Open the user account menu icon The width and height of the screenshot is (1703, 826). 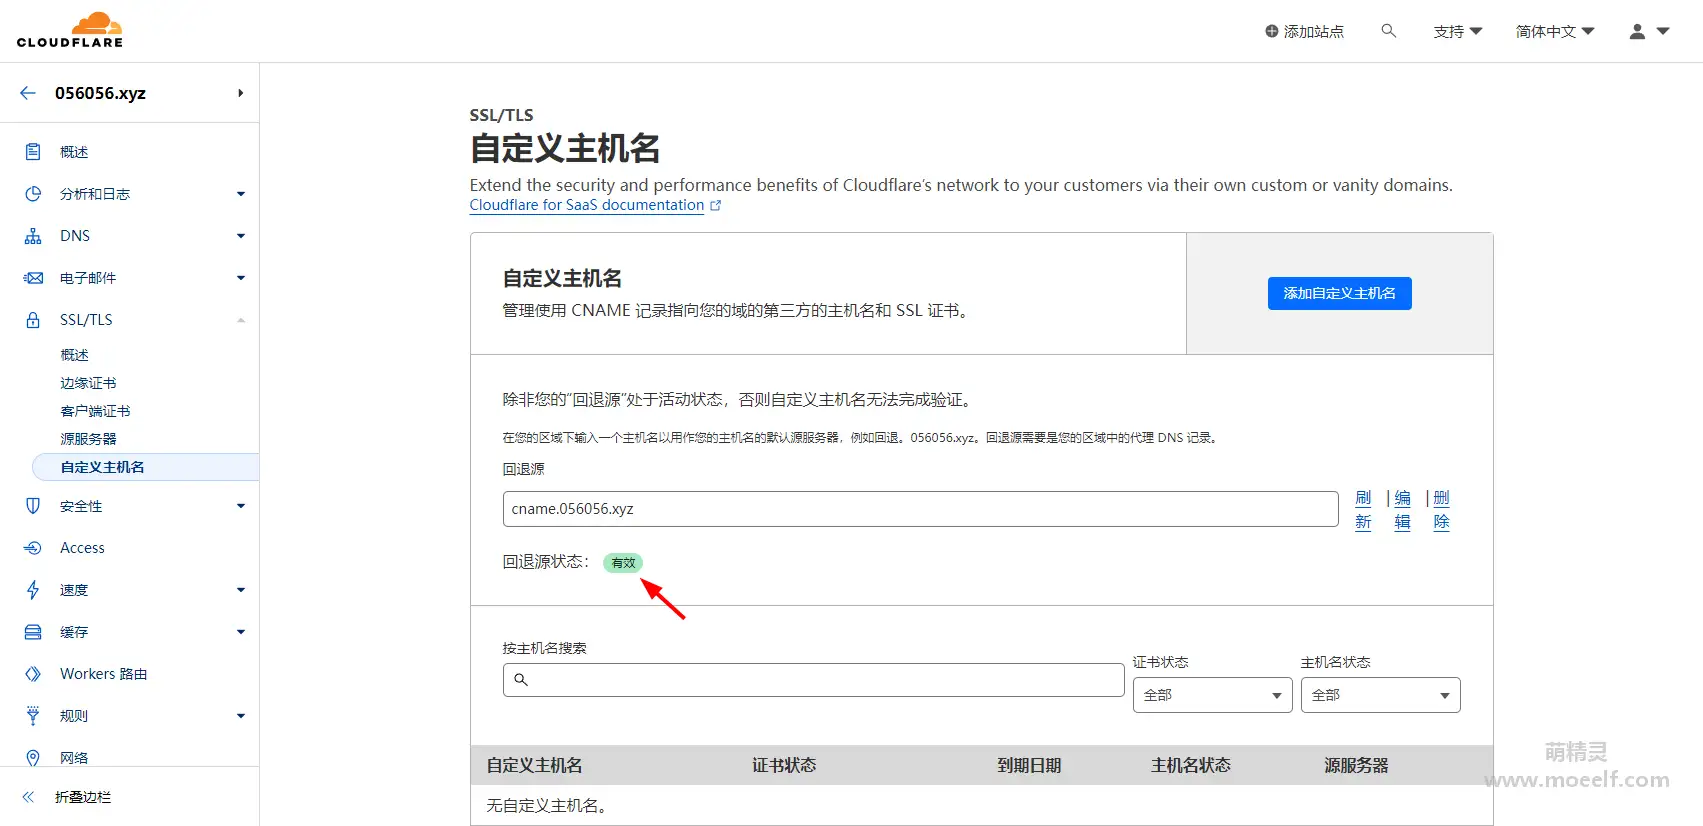pyautogui.click(x=1649, y=31)
